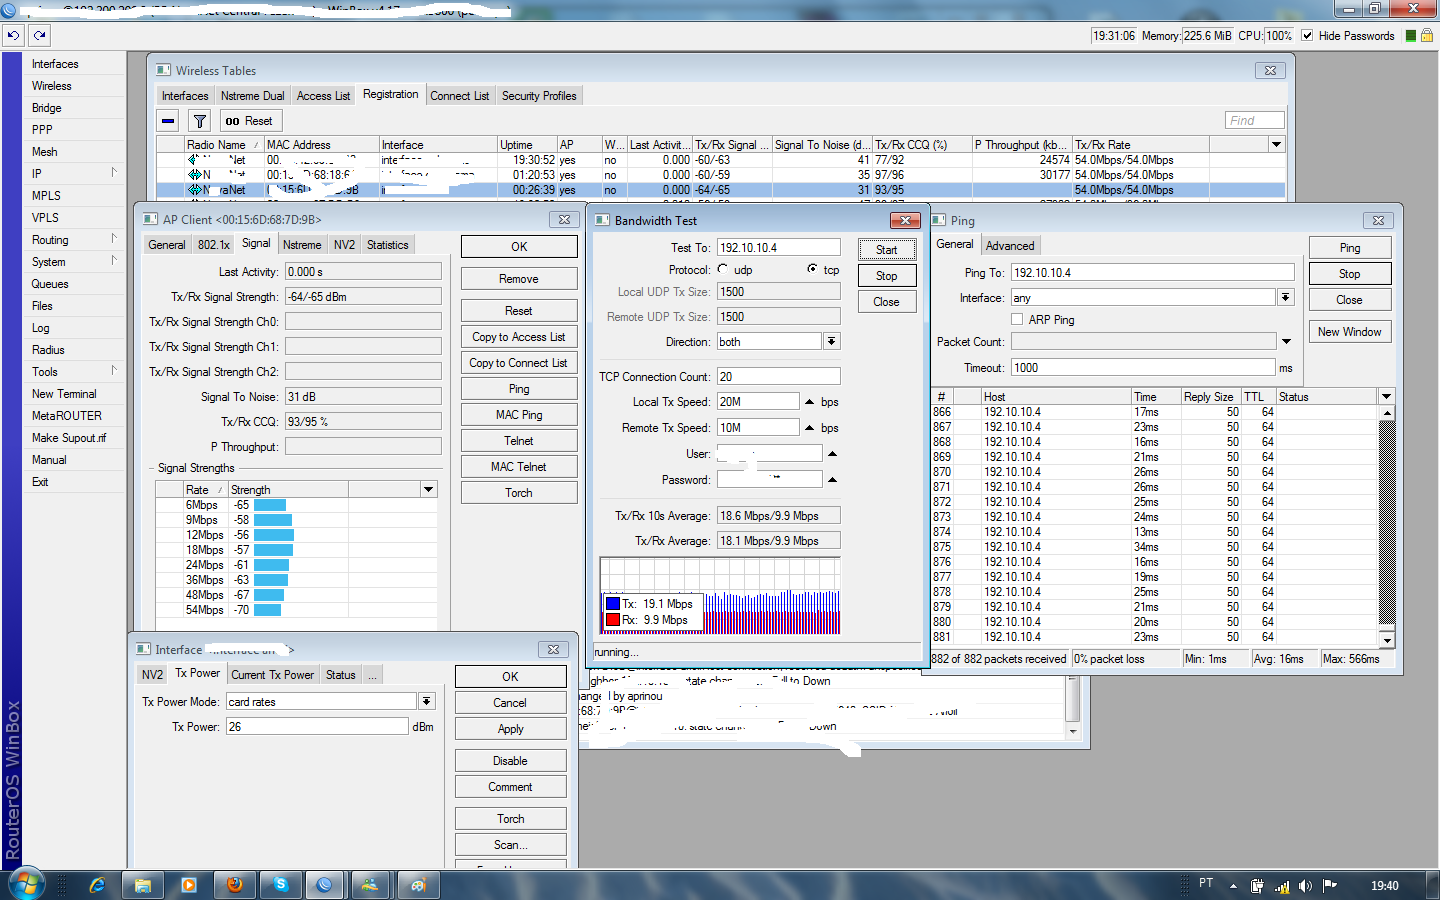
Task: Open the volume control in the system tray
Action: coord(1305,885)
